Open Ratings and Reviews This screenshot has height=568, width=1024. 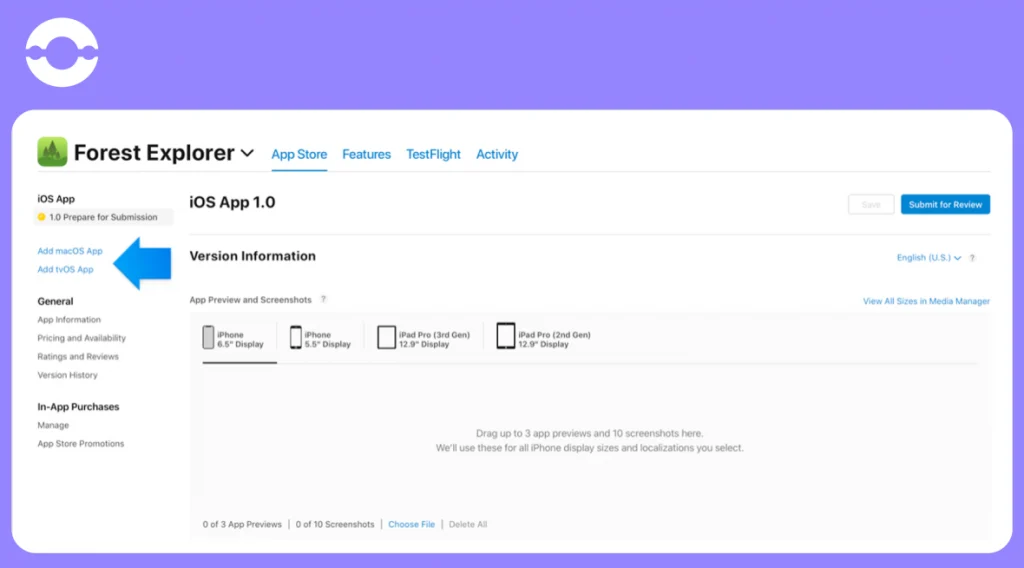78,356
